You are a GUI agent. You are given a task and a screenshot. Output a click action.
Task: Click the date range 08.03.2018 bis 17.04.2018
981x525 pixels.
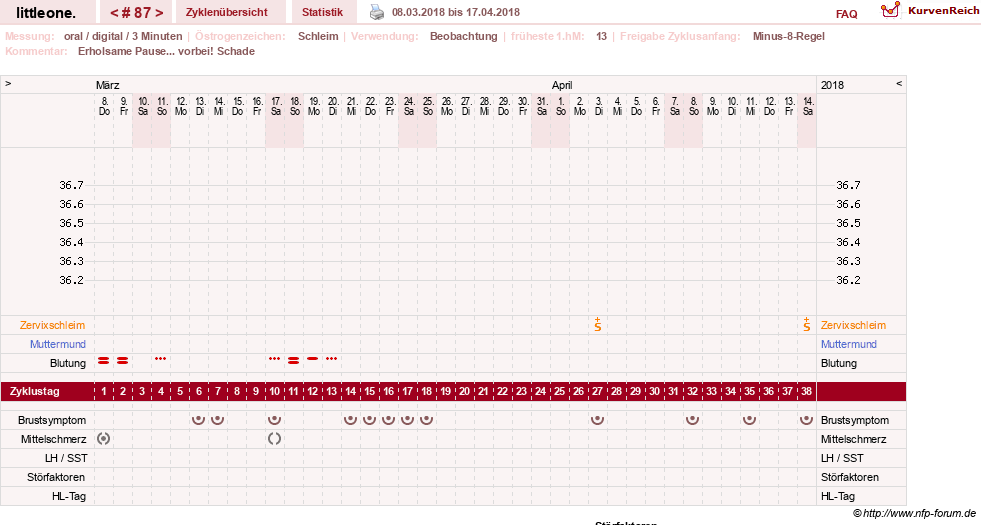(455, 12)
